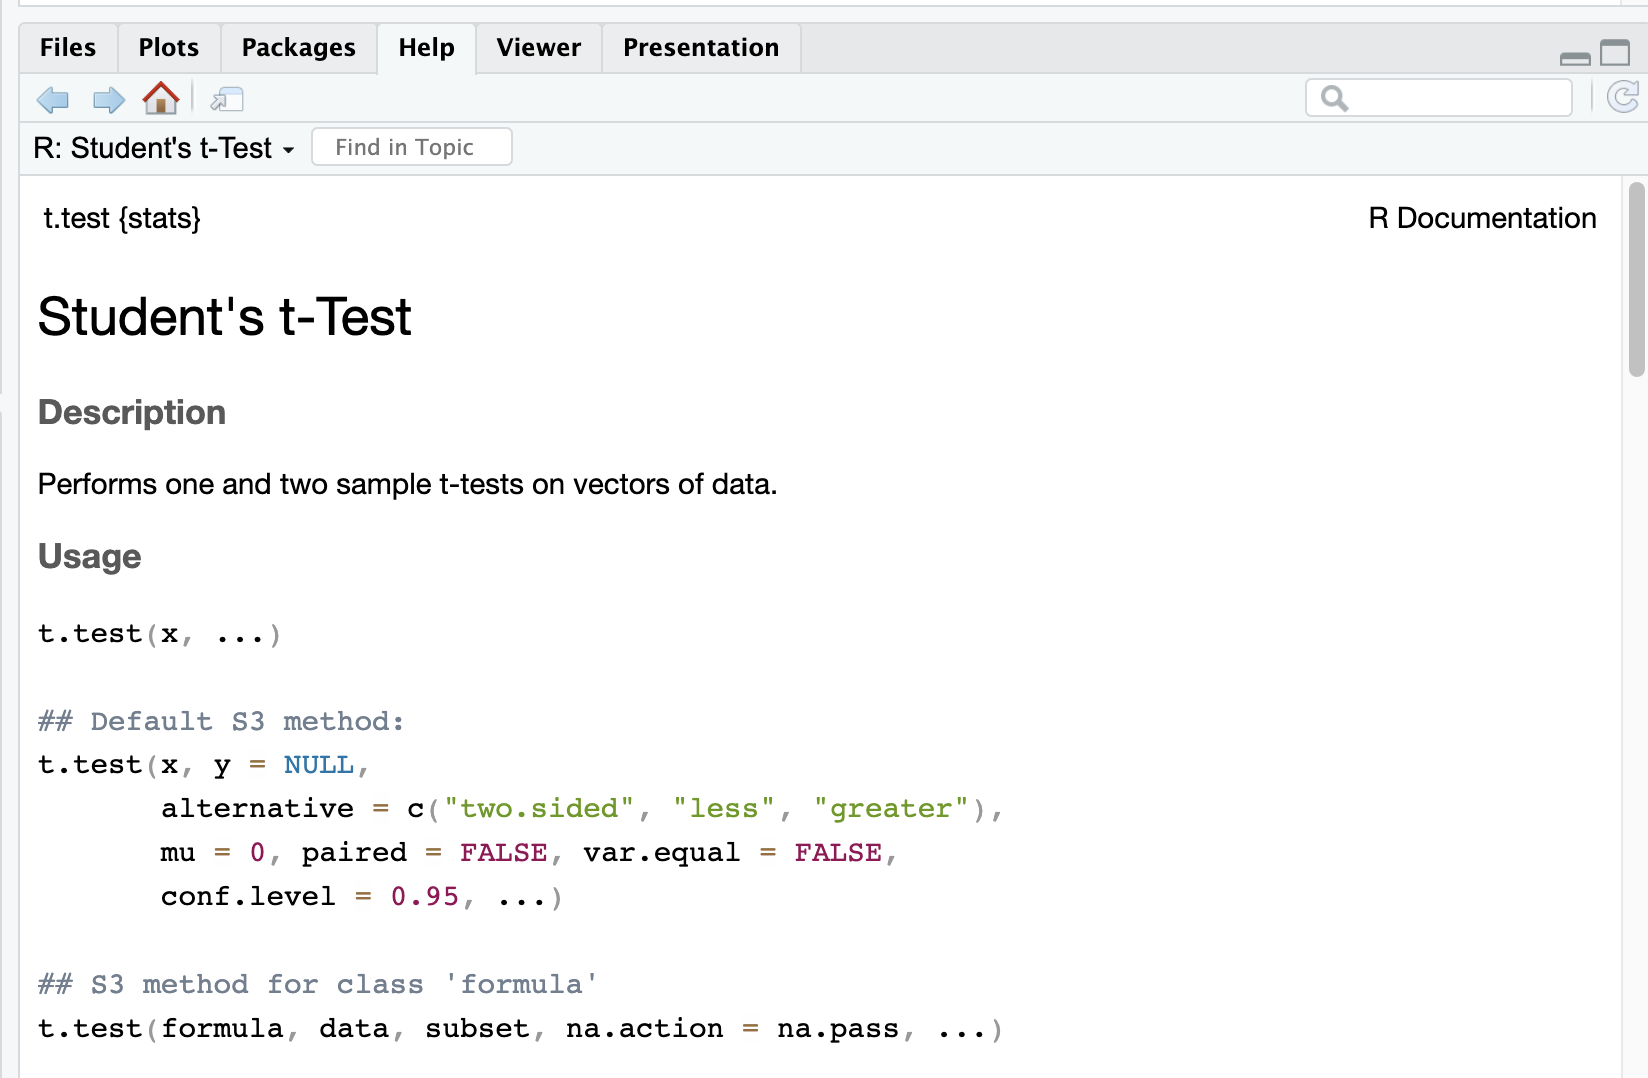
Task: Navigate forward to the next help topic
Action: pos(108,99)
